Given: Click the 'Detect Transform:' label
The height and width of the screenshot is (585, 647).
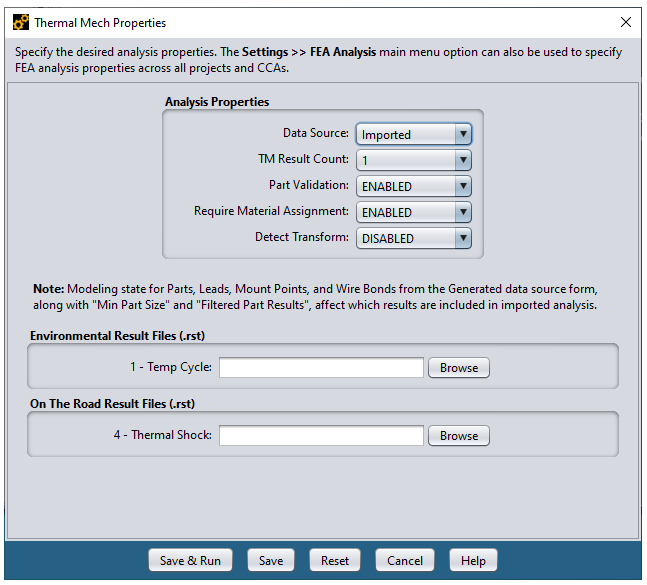Looking at the screenshot, I should 302,237.
